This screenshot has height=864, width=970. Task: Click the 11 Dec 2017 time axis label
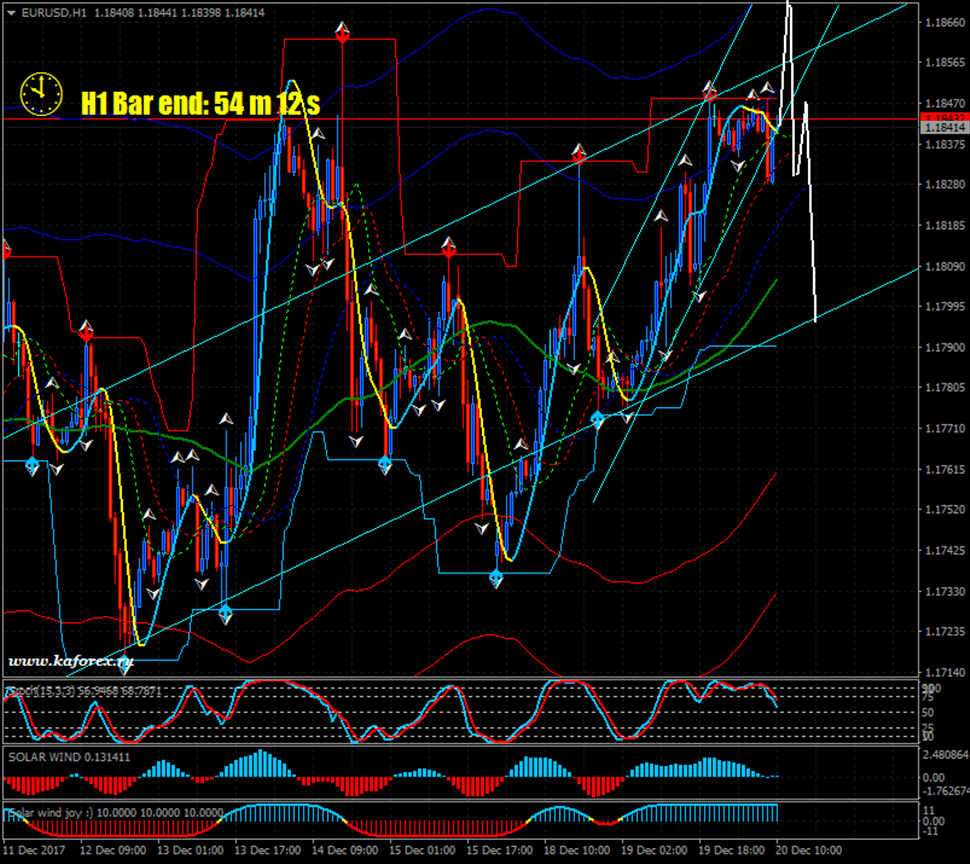pos(34,850)
